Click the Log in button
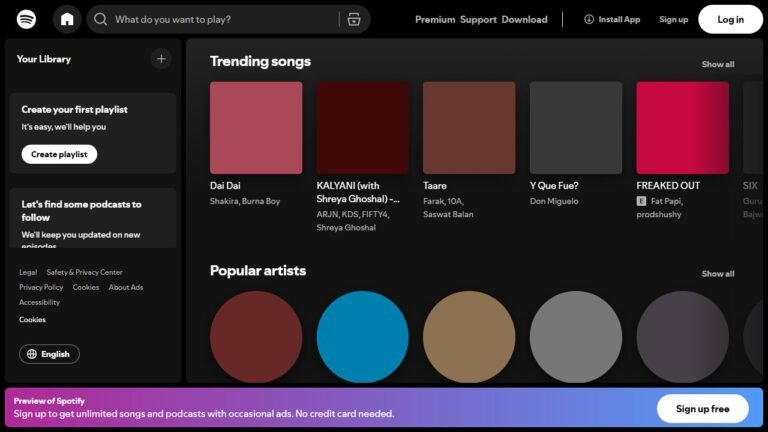 tap(730, 20)
